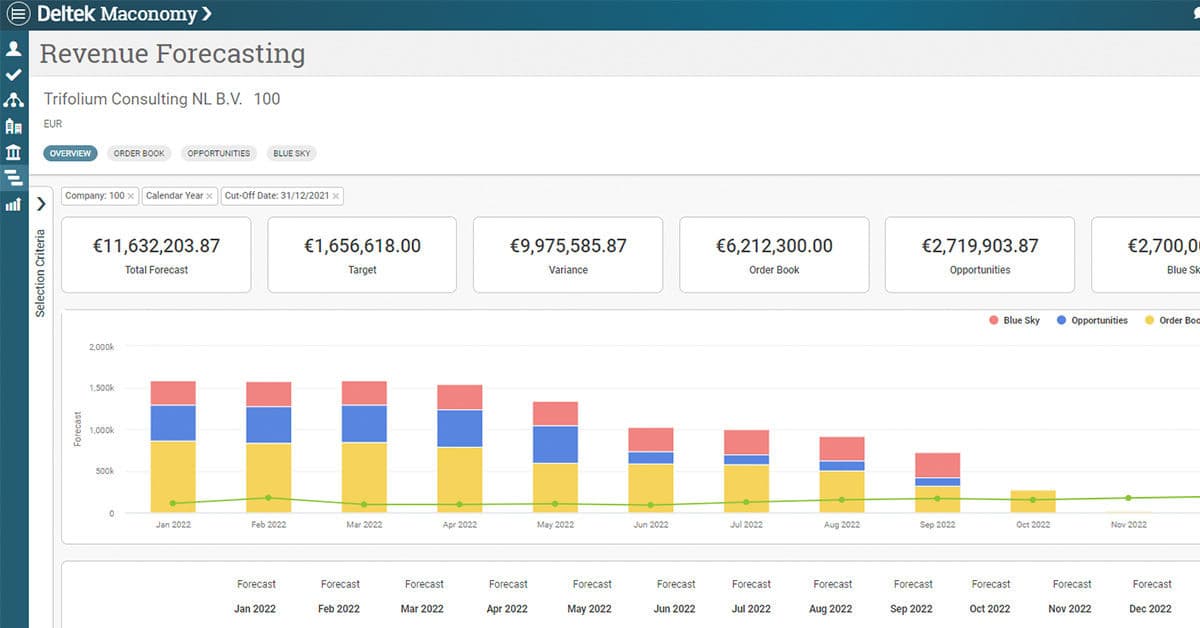The height and width of the screenshot is (628, 1200).
Task: Click the Jun 2022 Blue Sky bar segment
Action: [x=651, y=440]
